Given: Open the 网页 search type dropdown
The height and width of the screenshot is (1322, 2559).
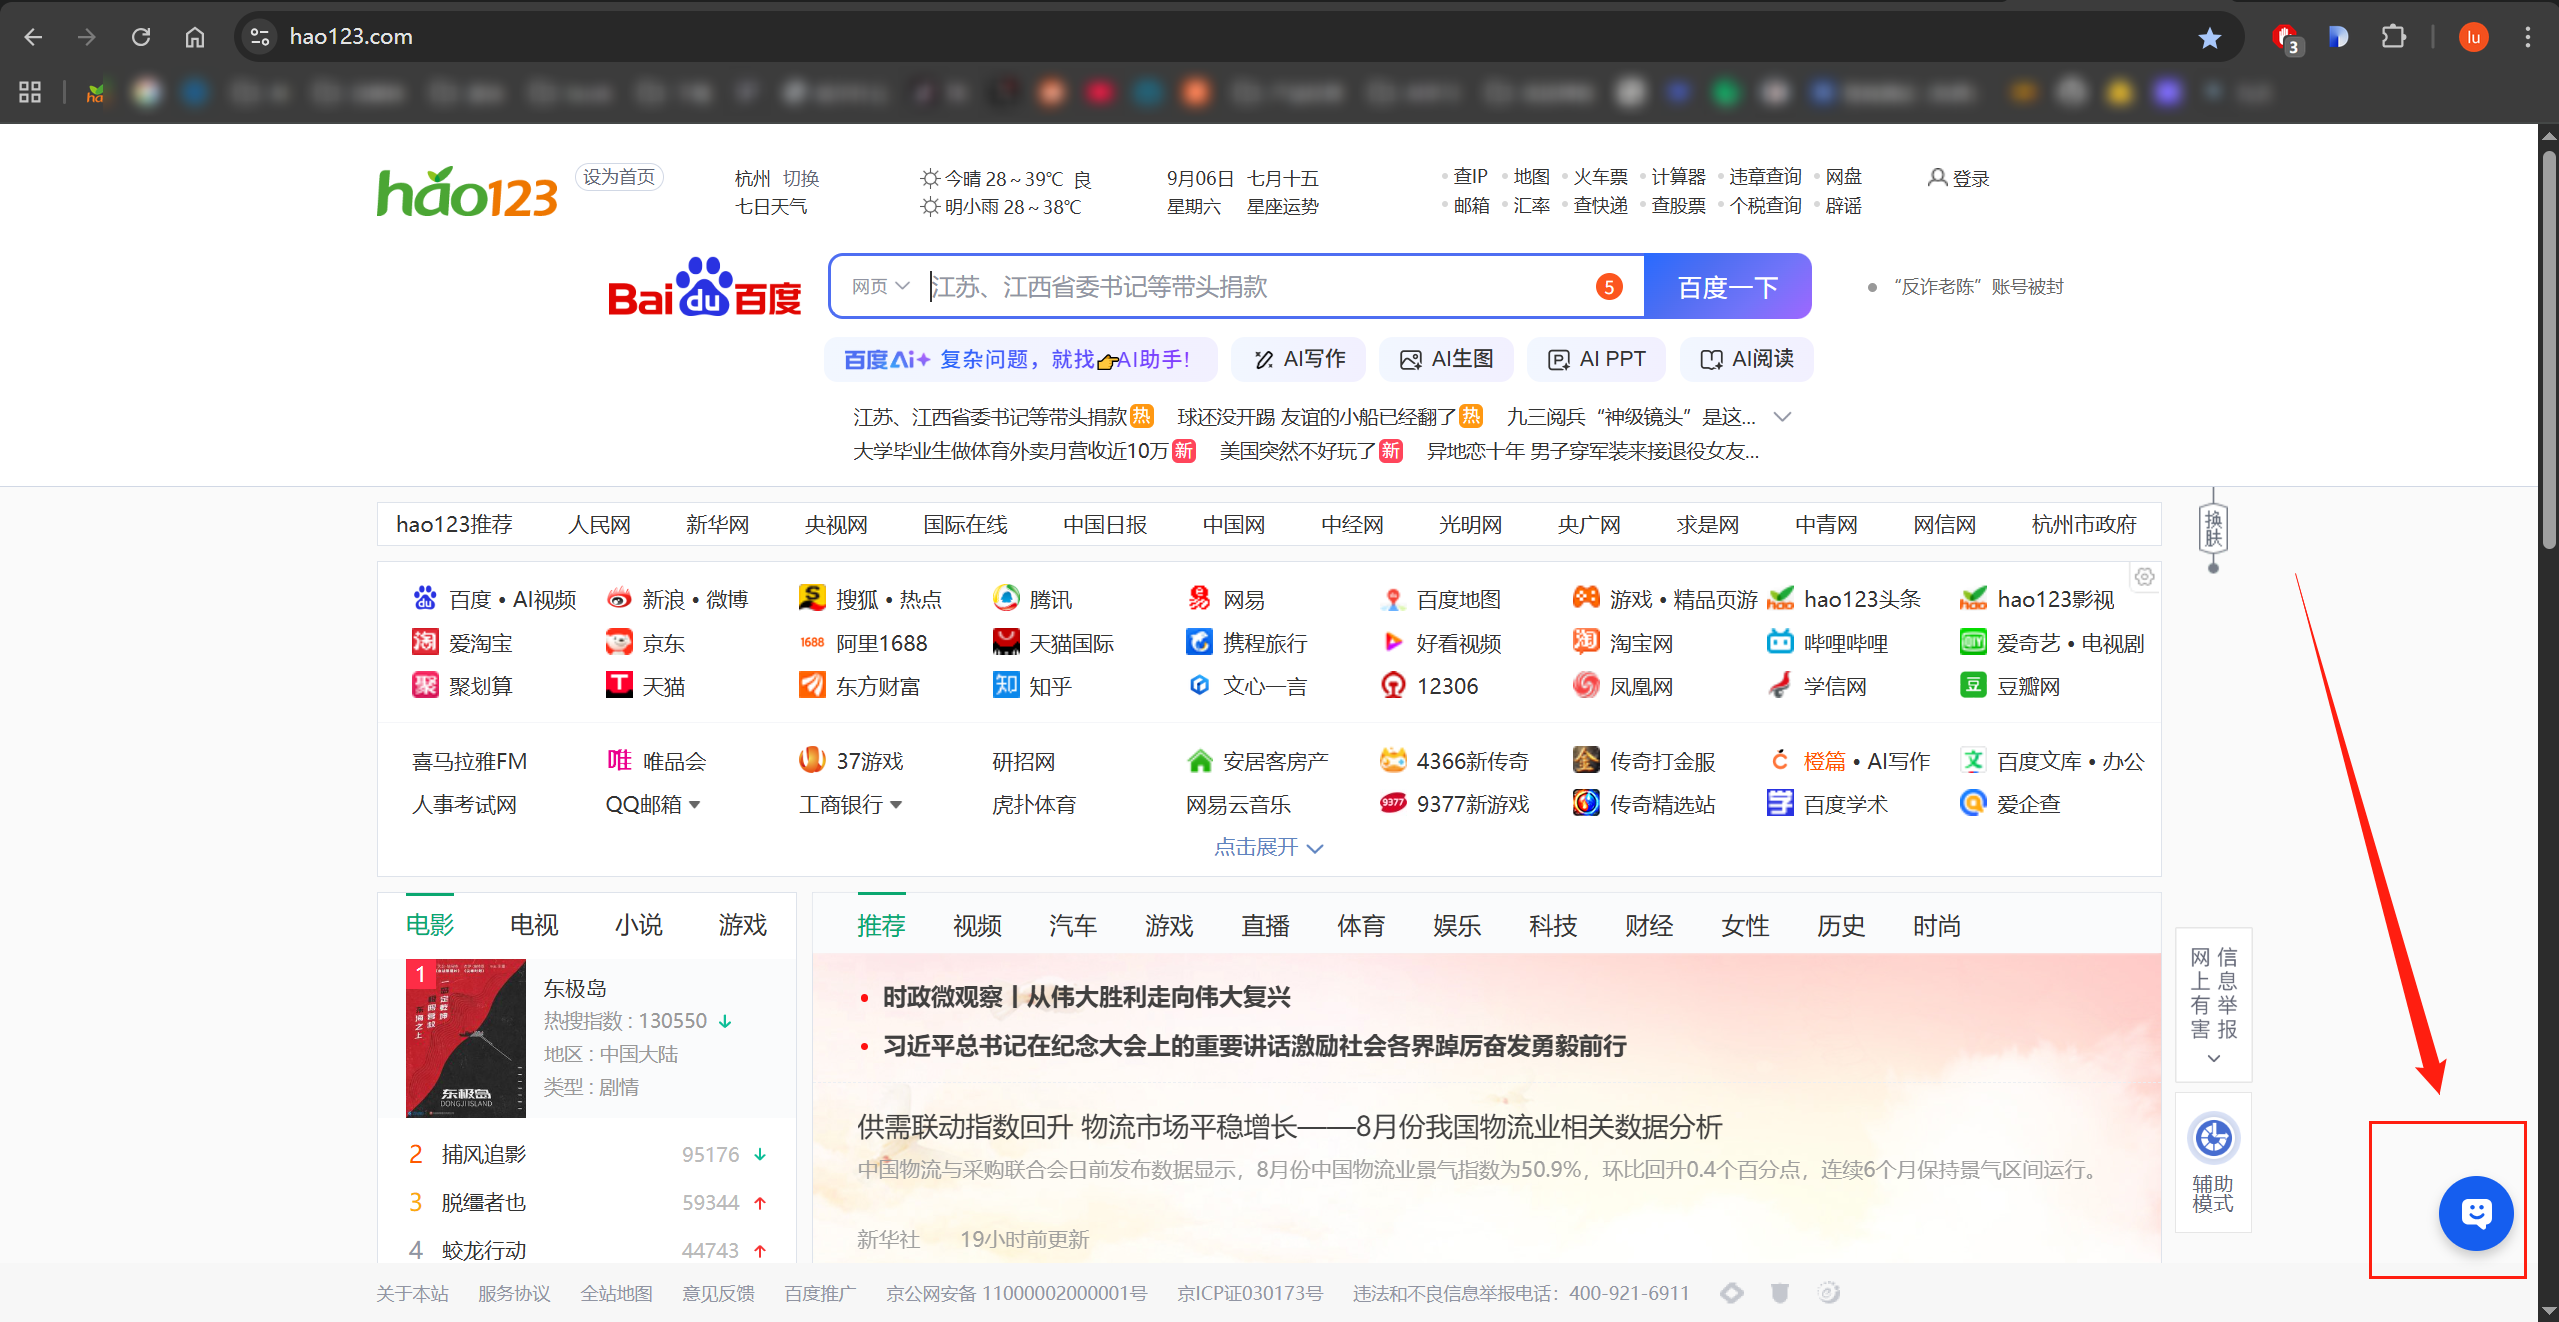Looking at the screenshot, I should pyautogui.click(x=880, y=287).
